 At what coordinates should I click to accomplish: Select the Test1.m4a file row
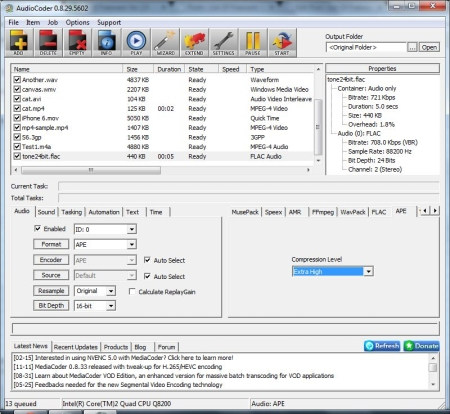click(x=163, y=147)
